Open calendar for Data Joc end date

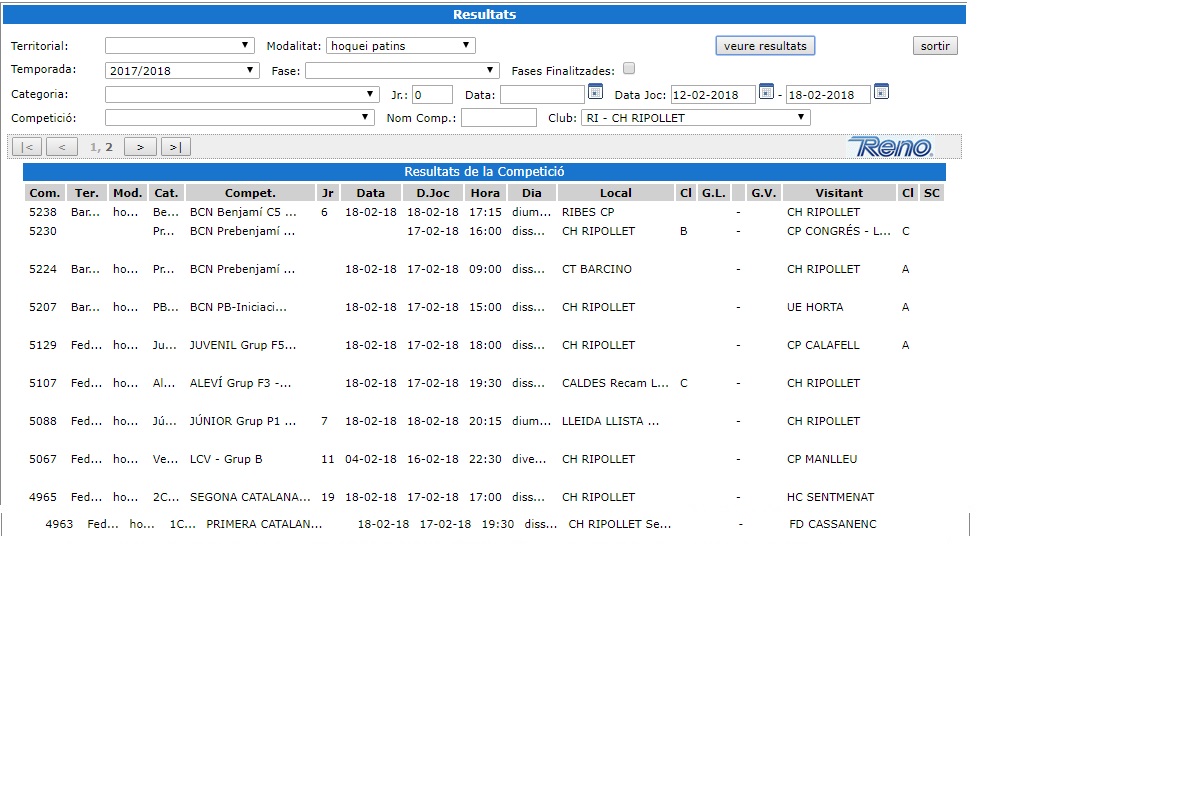coord(881,92)
